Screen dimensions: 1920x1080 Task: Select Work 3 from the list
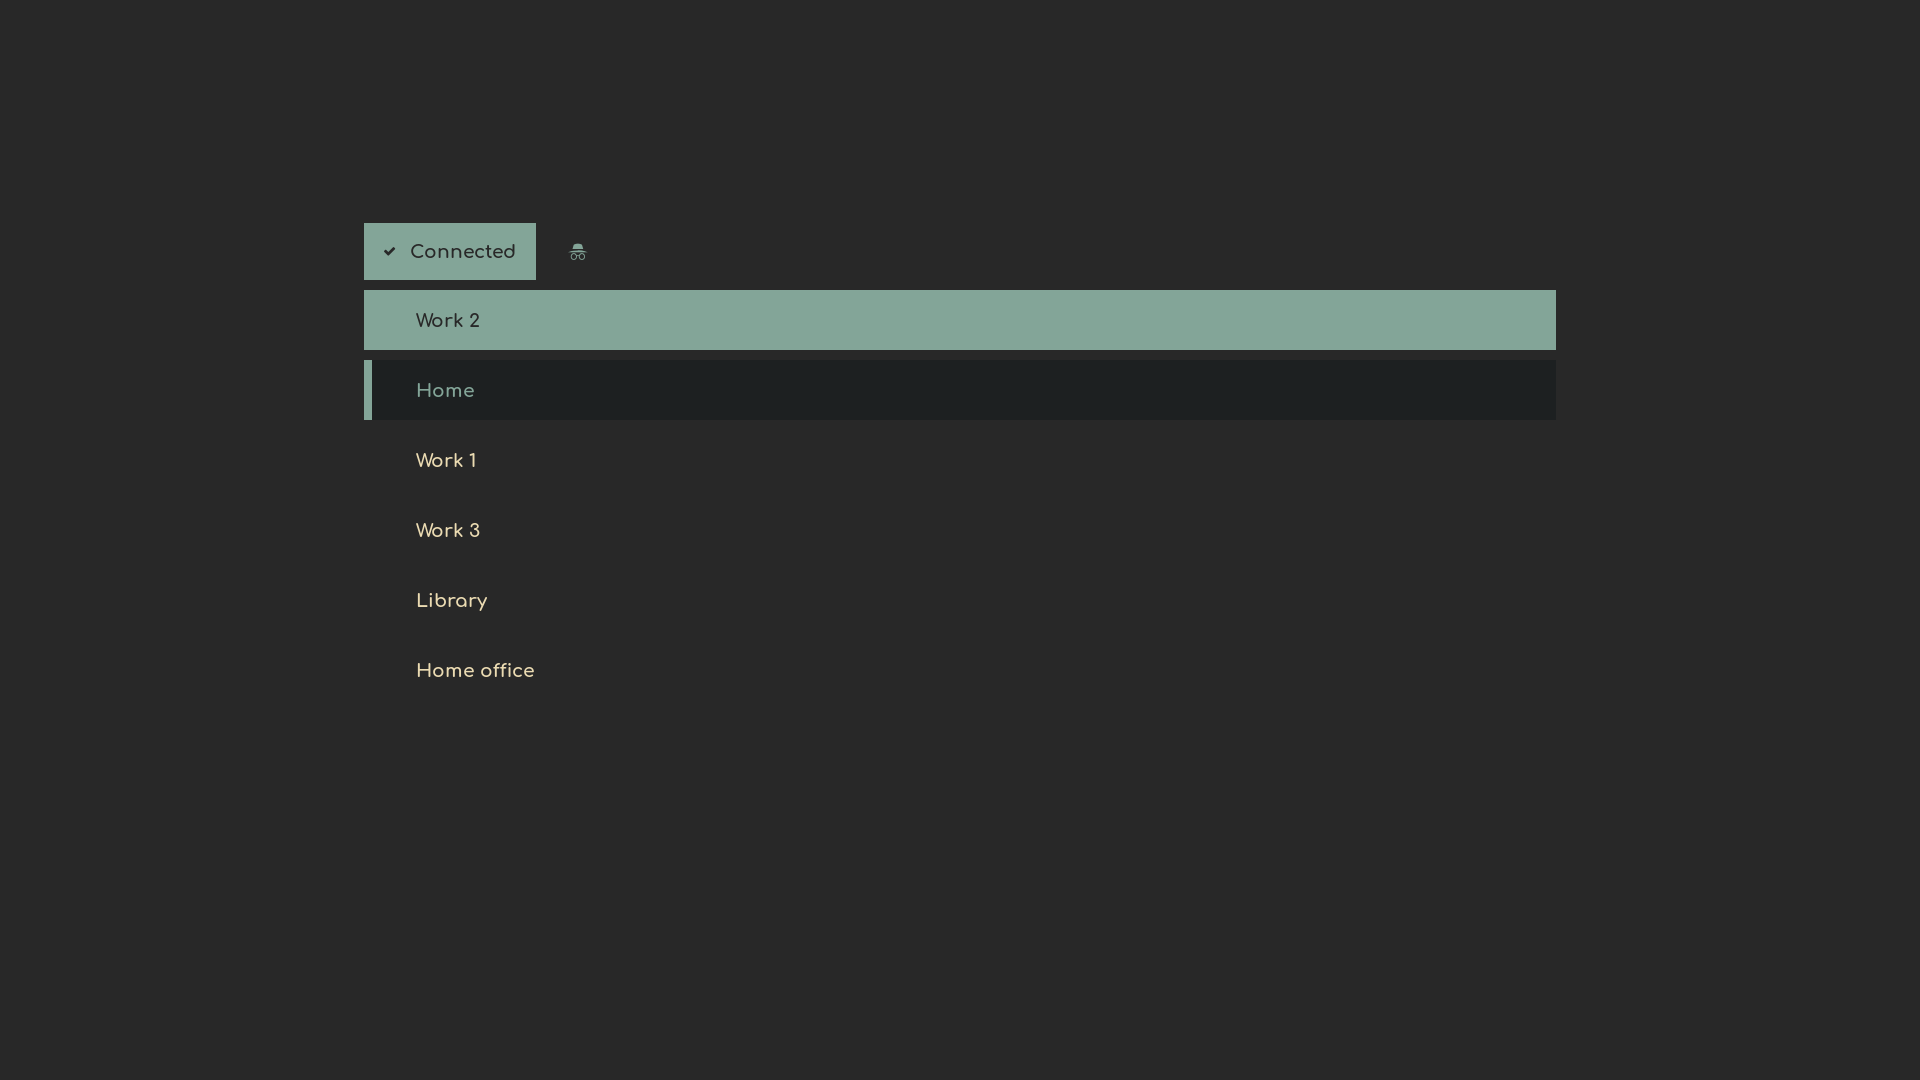click(448, 530)
